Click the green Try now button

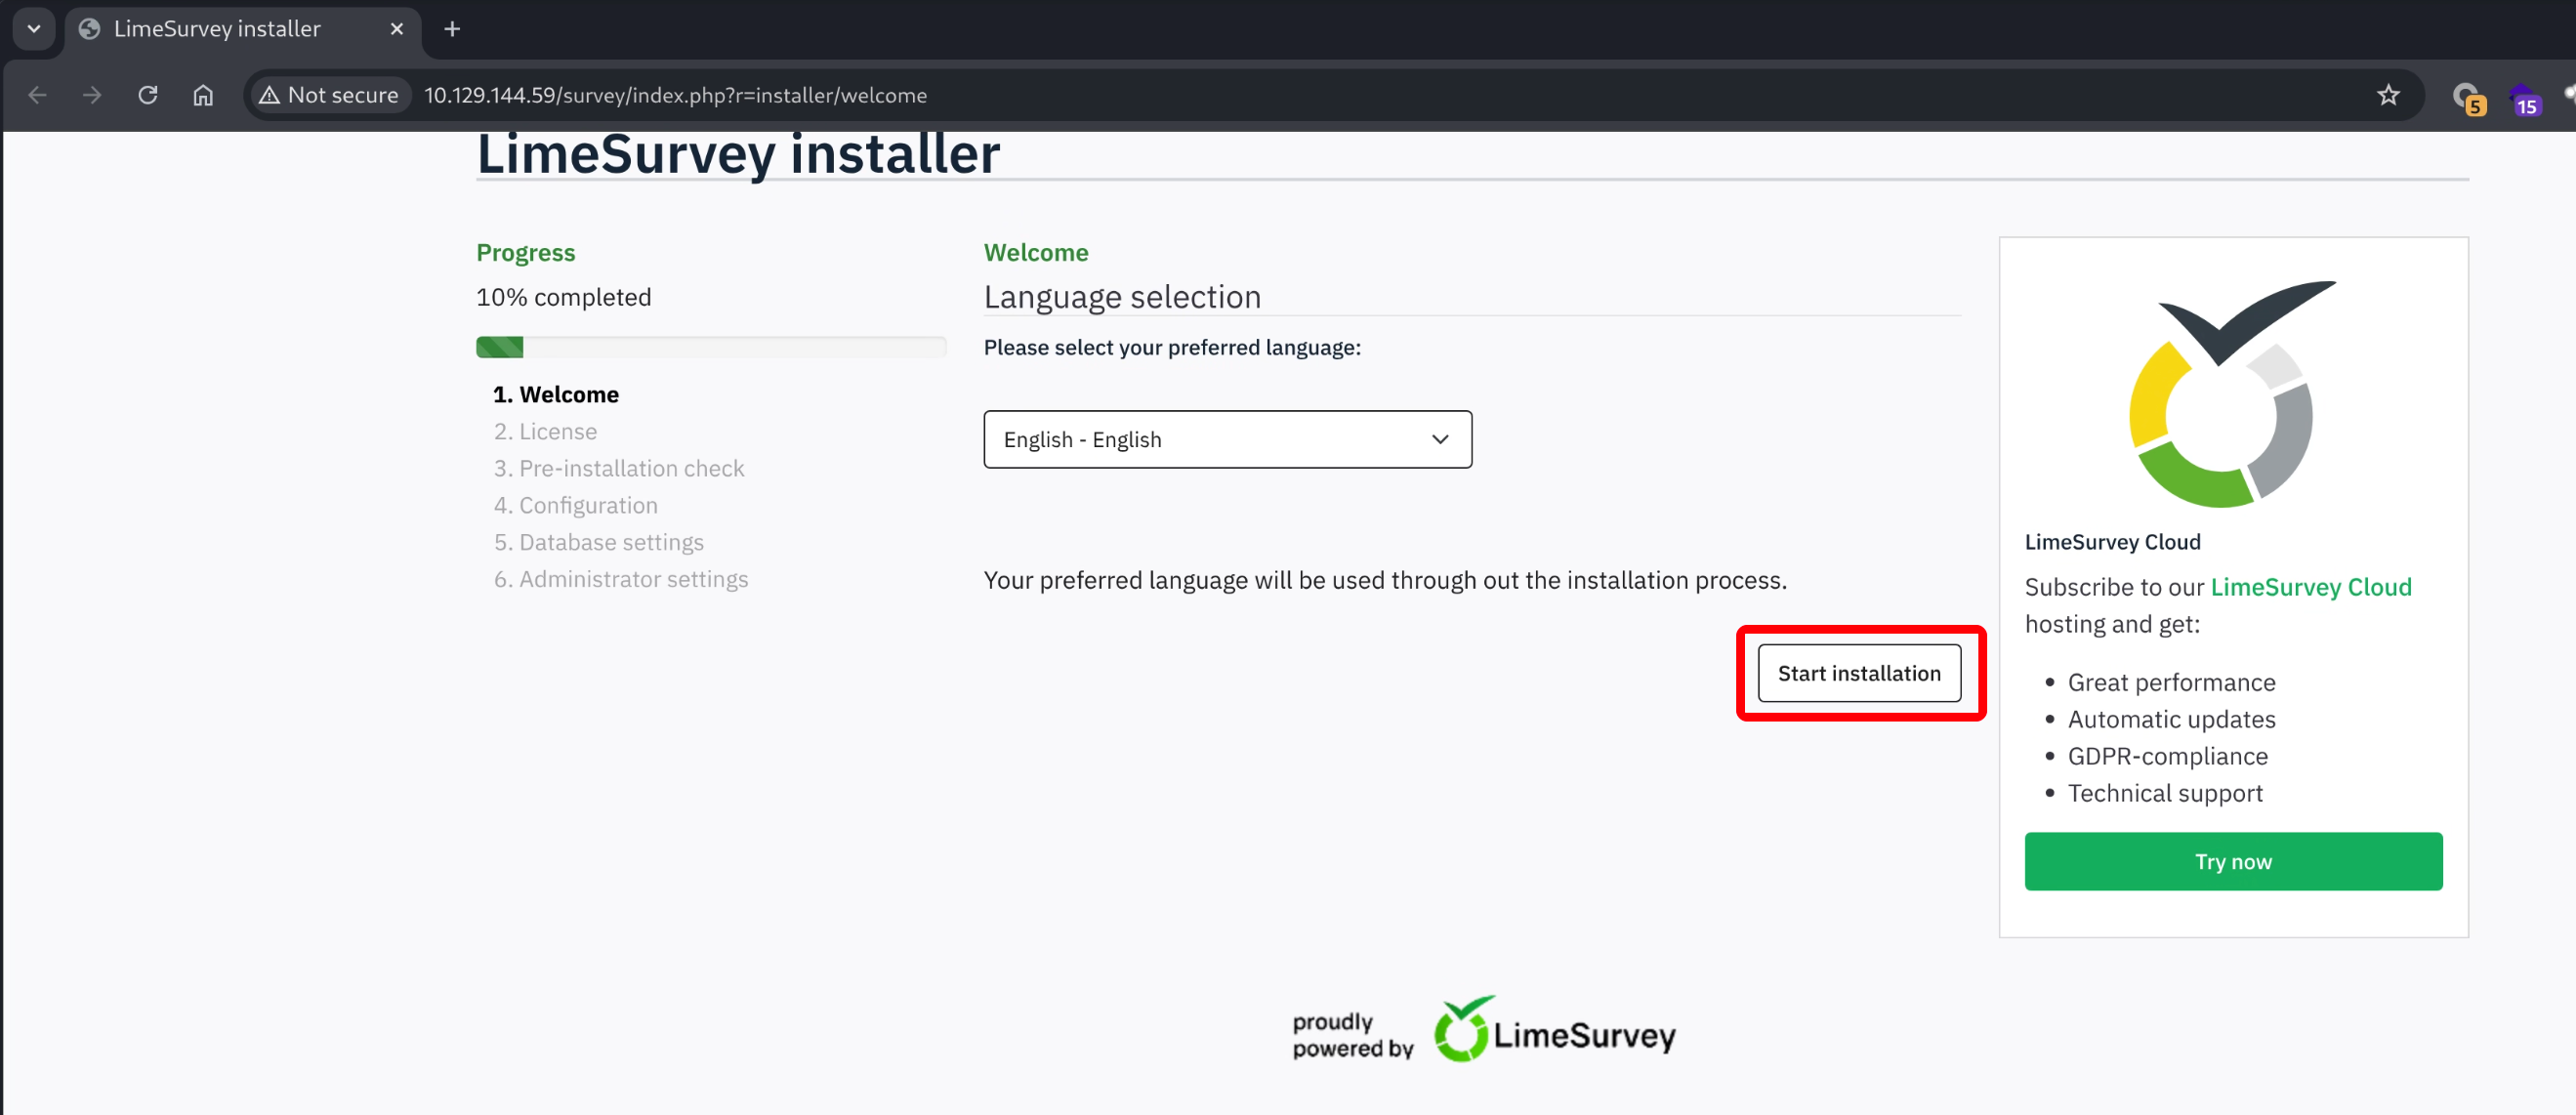2232,861
